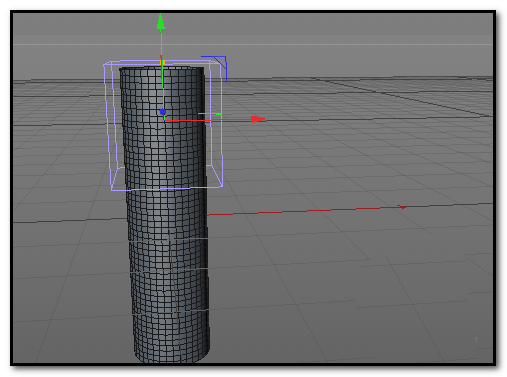The image size is (507, 377).
Task: Click the green Y-axis arrow tip
Action: click(161, 22)
